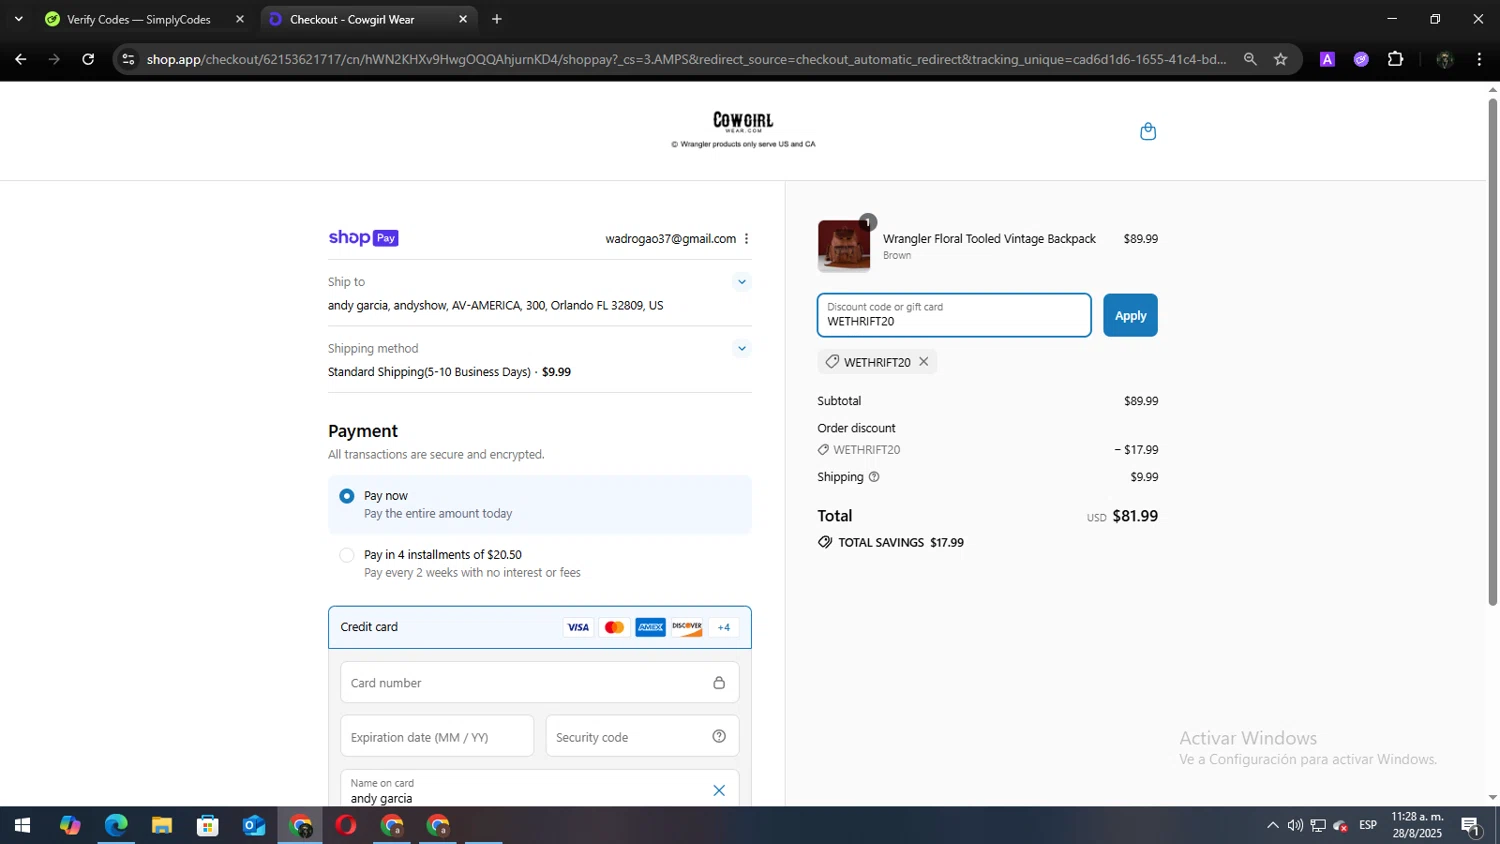The height and width of the screenshot is (844, 1500).
Task: Remove the WETHRIFT20 discount tag
Action: [923, 362]
